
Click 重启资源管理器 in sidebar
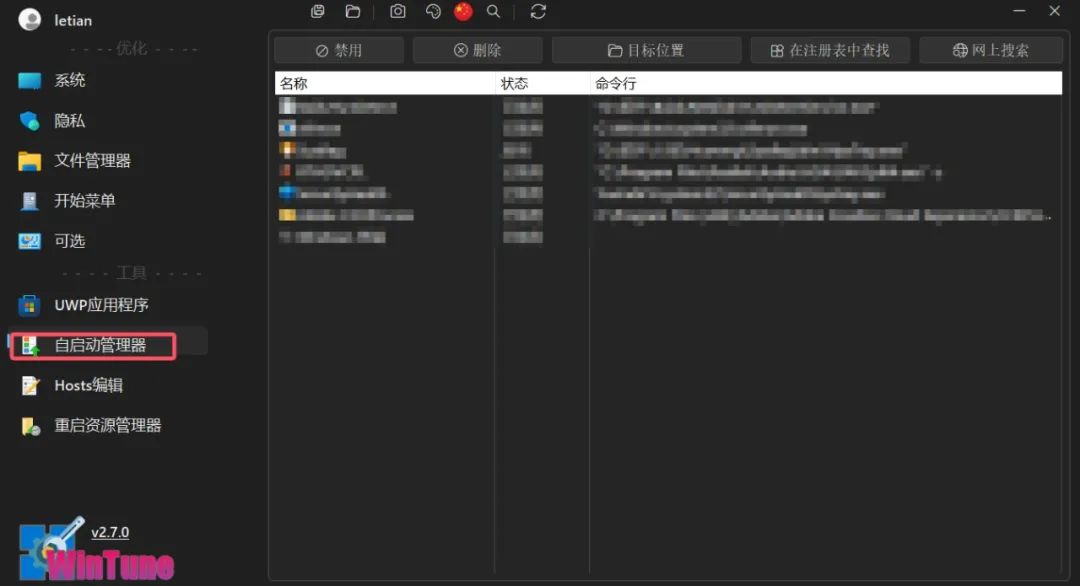point(107,426)
